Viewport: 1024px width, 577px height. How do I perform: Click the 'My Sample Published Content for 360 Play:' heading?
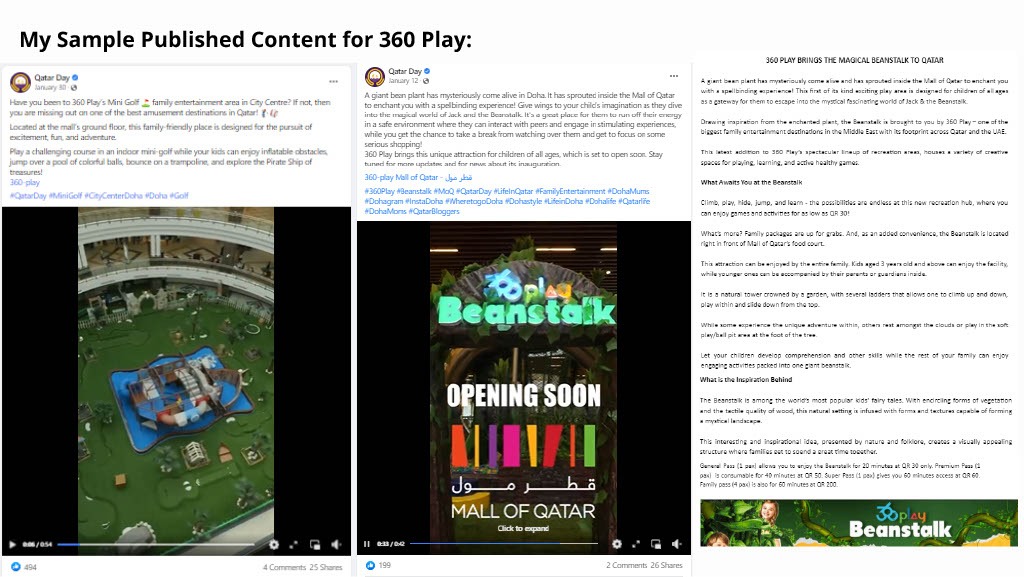pos(246,39)
